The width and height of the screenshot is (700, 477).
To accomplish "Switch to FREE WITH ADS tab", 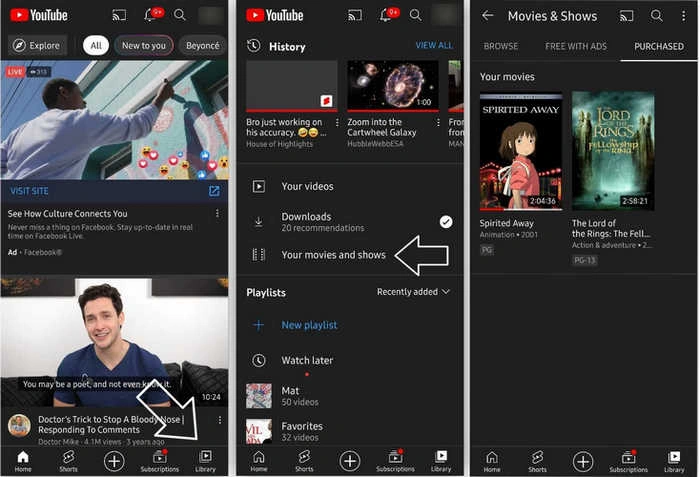I will (576, 46).
